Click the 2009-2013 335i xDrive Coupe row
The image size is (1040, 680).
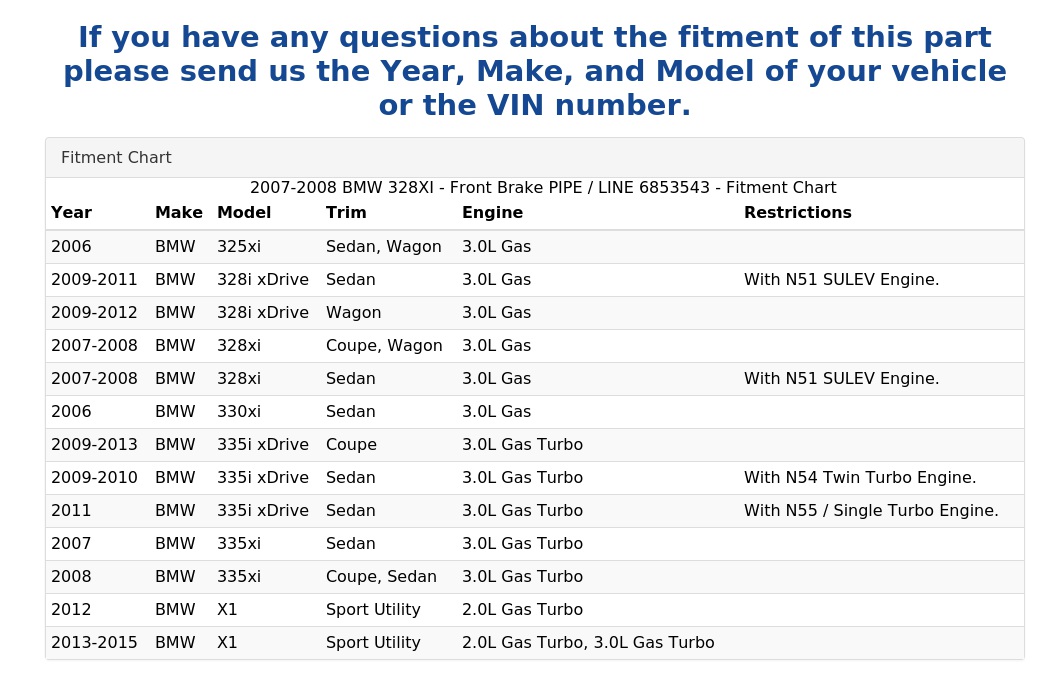tap(535, 445)
